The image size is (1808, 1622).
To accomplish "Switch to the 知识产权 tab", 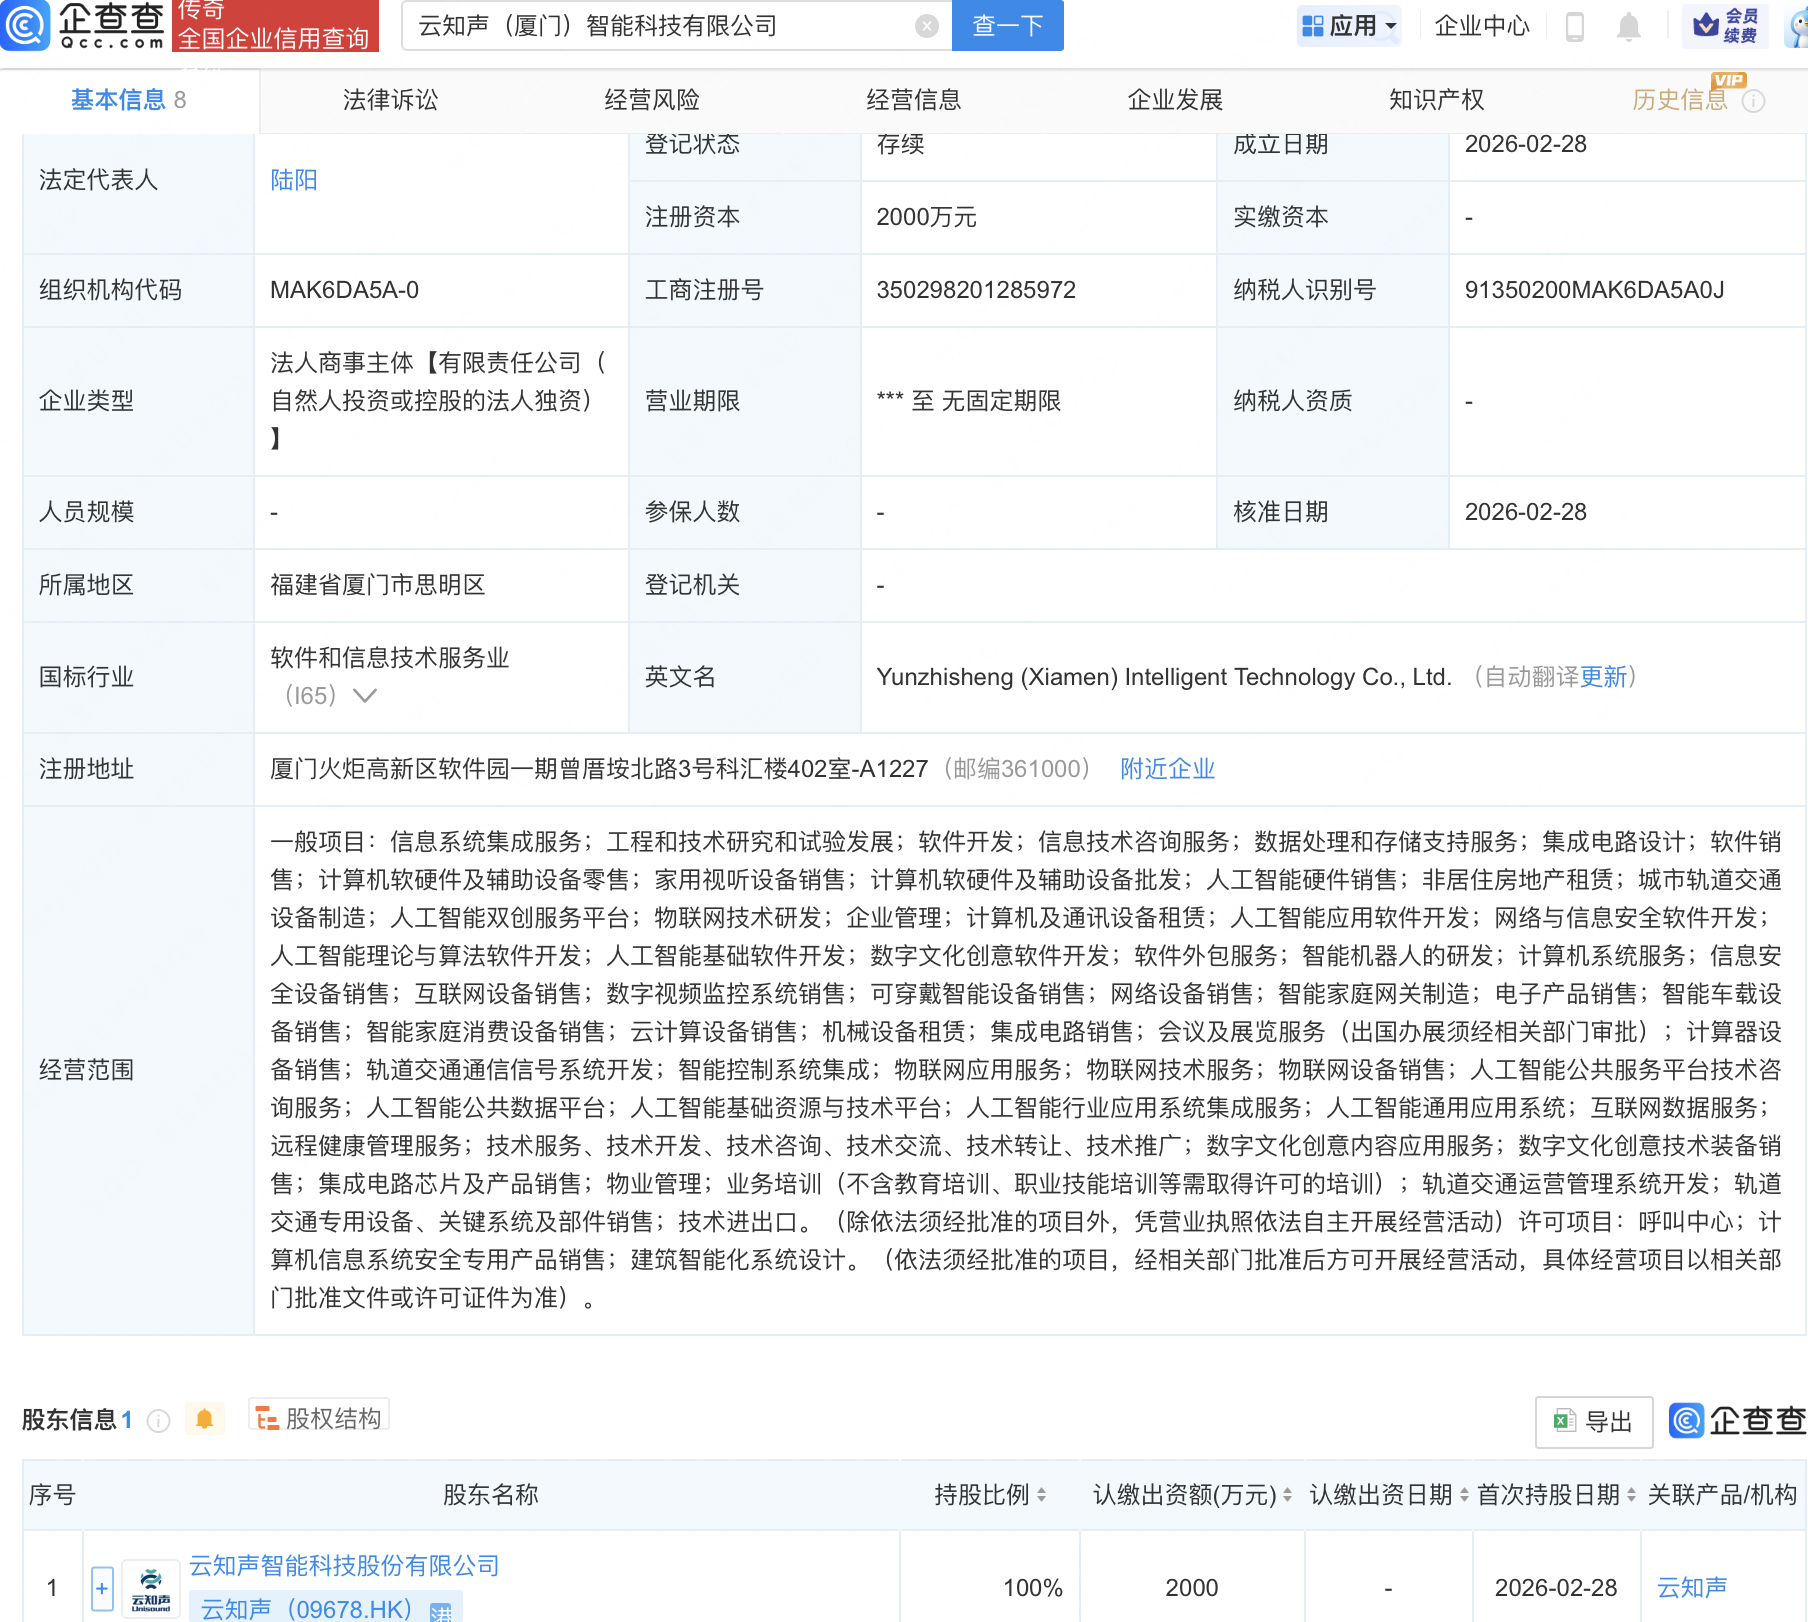I will pyautogui.click(x=1436, y=100).
